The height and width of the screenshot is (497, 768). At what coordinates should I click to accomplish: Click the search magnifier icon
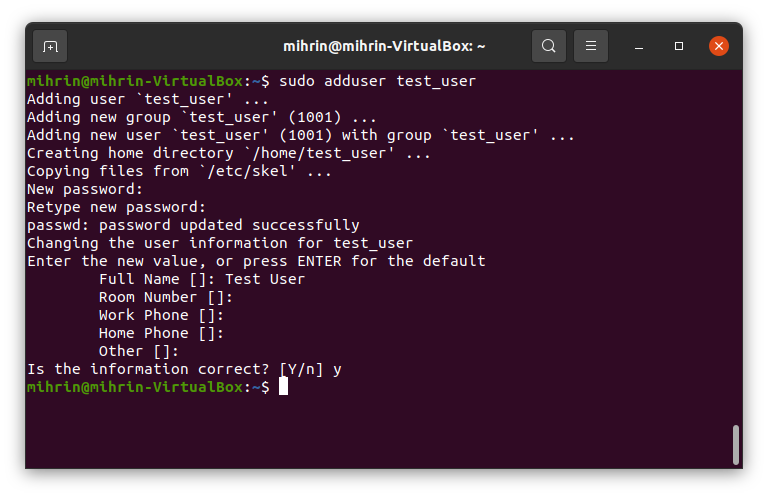[x=548, y=46]
